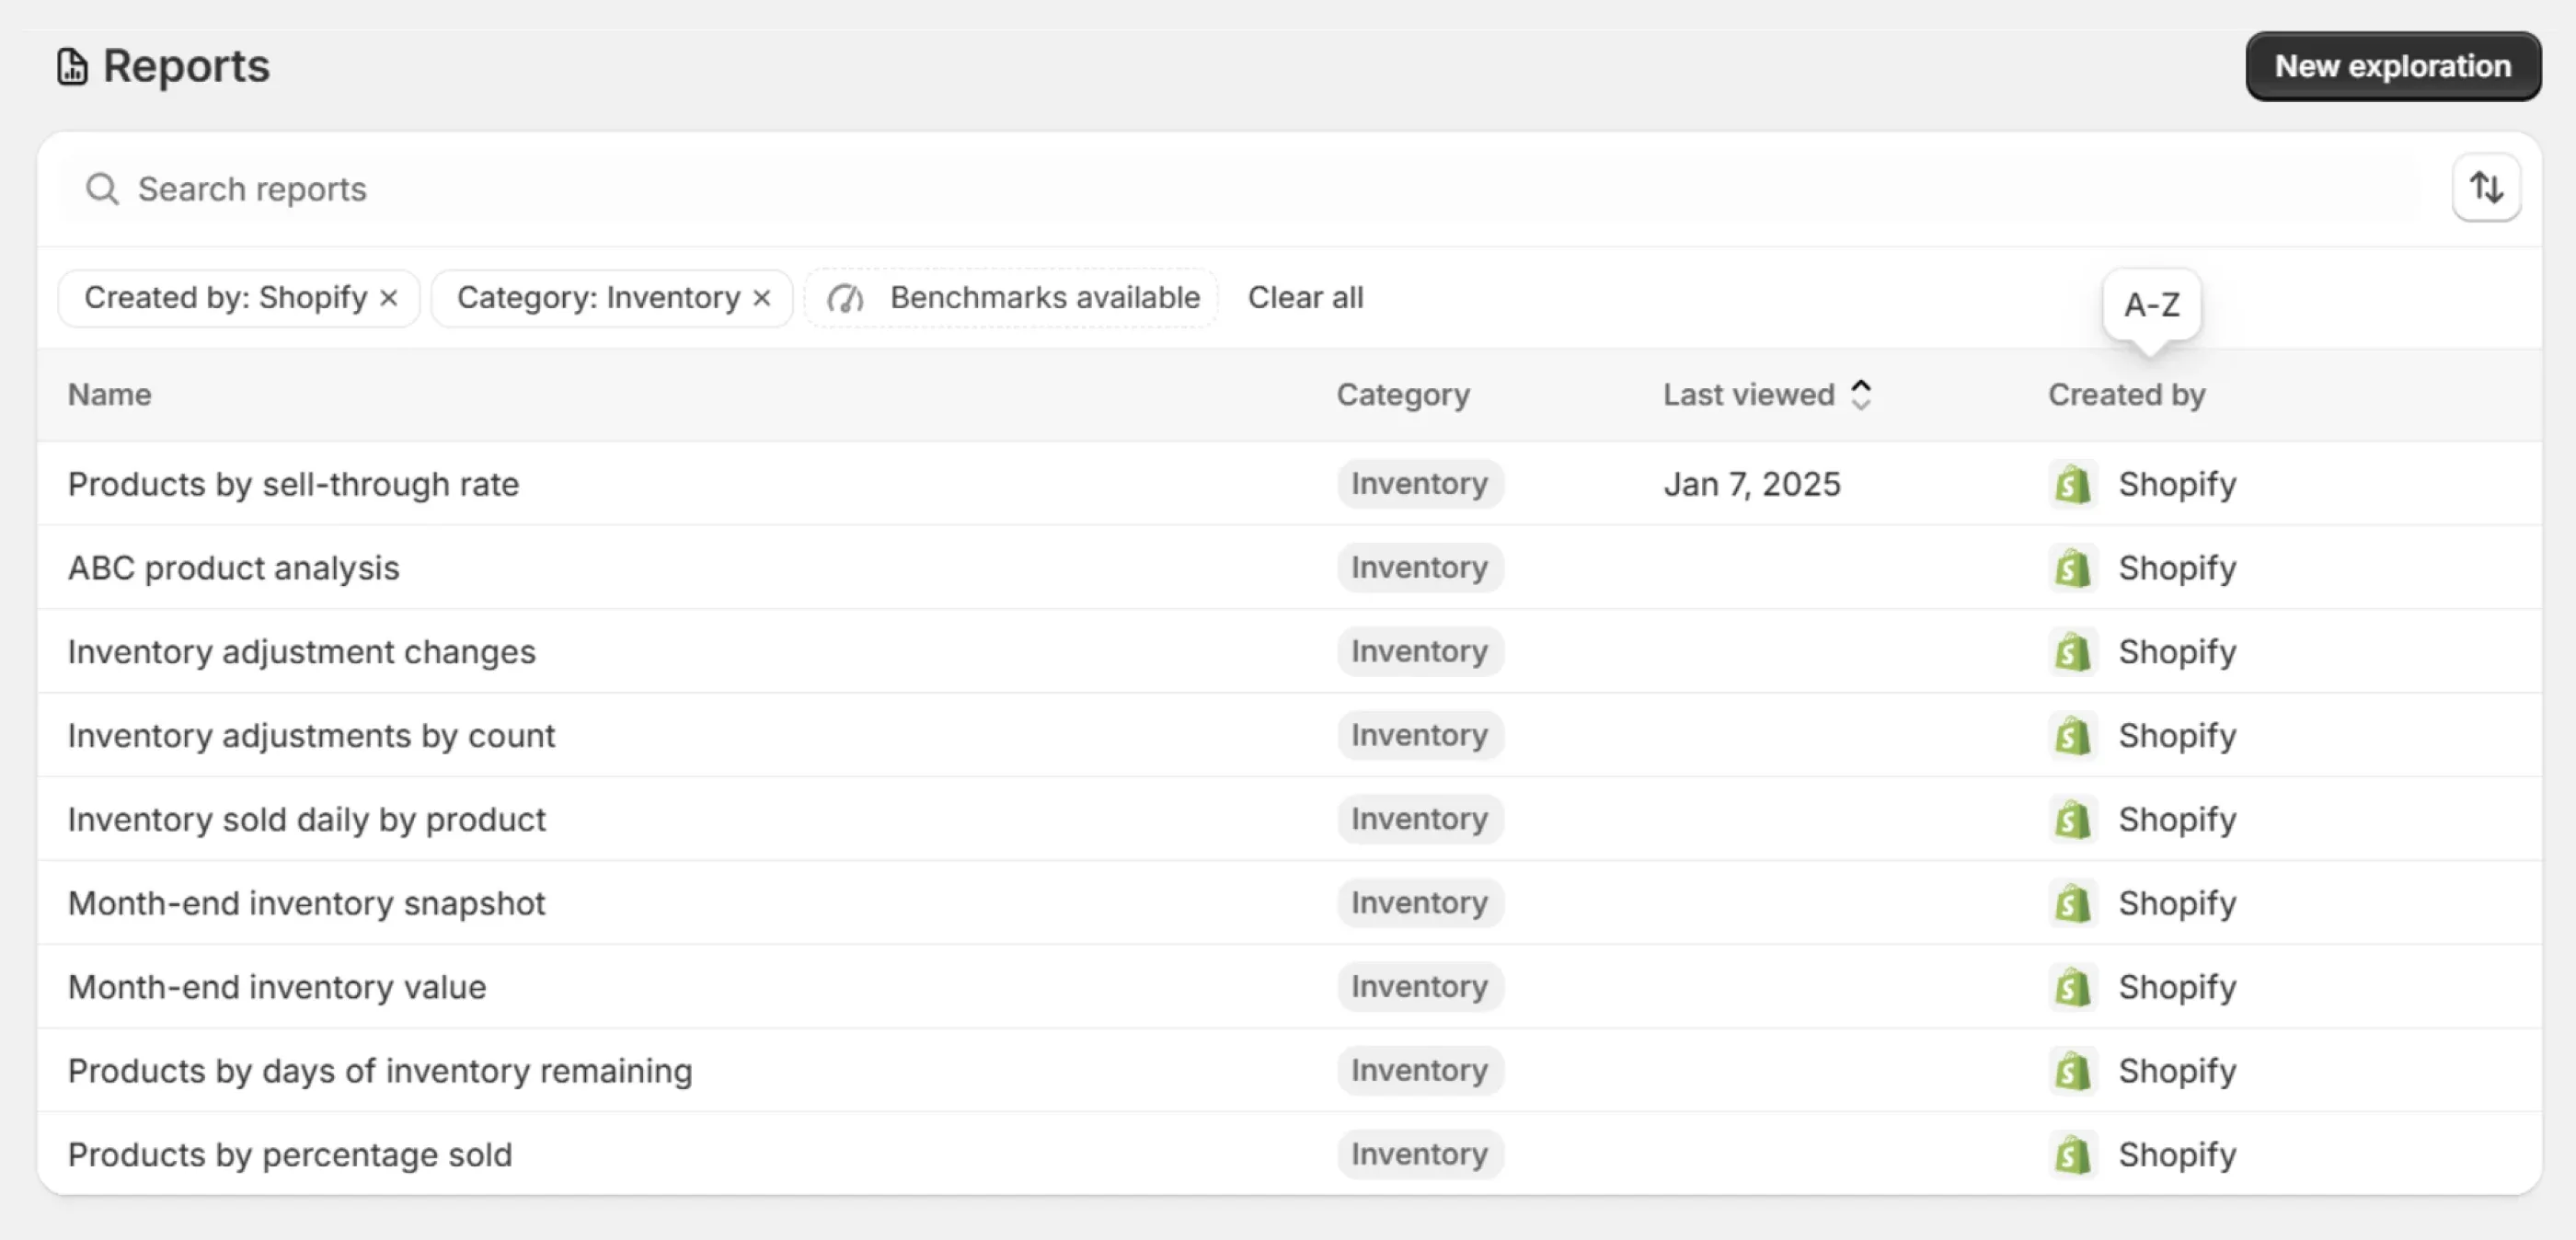This screenshot has width=2576, height=1240.
Task: Select the Jan 7, 2025 last viewed date
Action: click(1751, 484)
